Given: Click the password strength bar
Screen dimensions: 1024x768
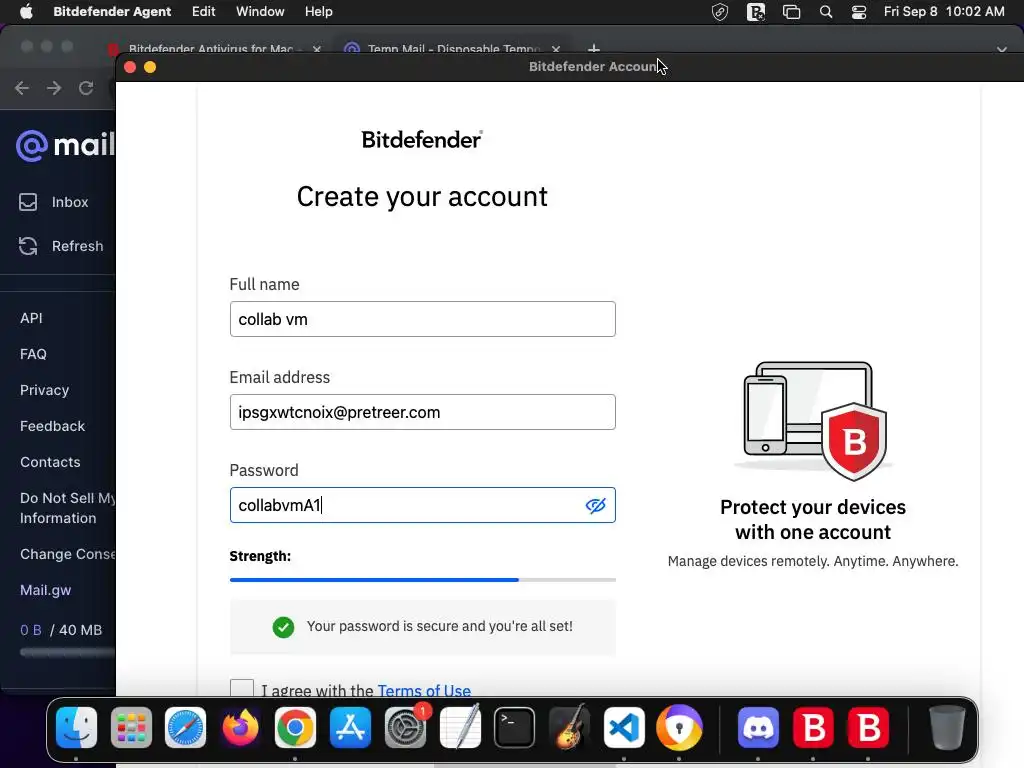Looking at the screenshot, I should click(x=423, y=579).
